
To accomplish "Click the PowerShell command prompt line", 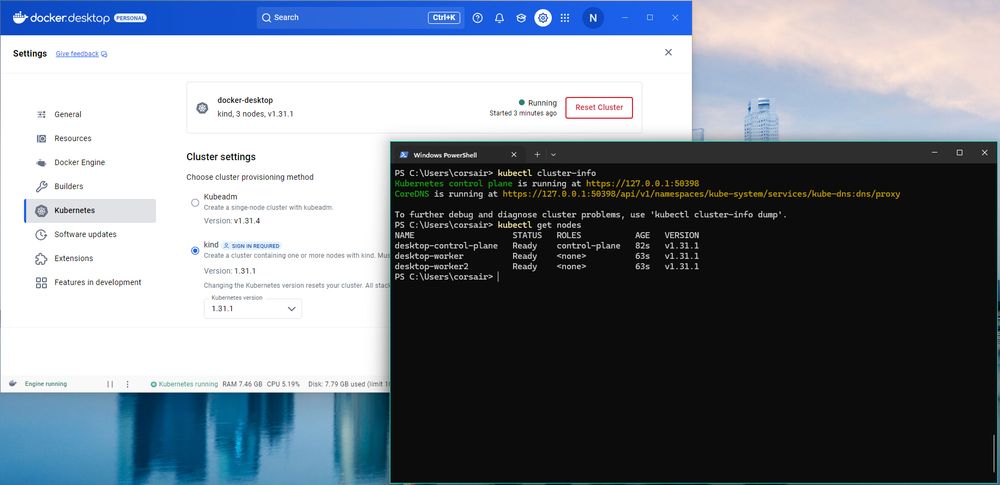I will coord(446,277).
